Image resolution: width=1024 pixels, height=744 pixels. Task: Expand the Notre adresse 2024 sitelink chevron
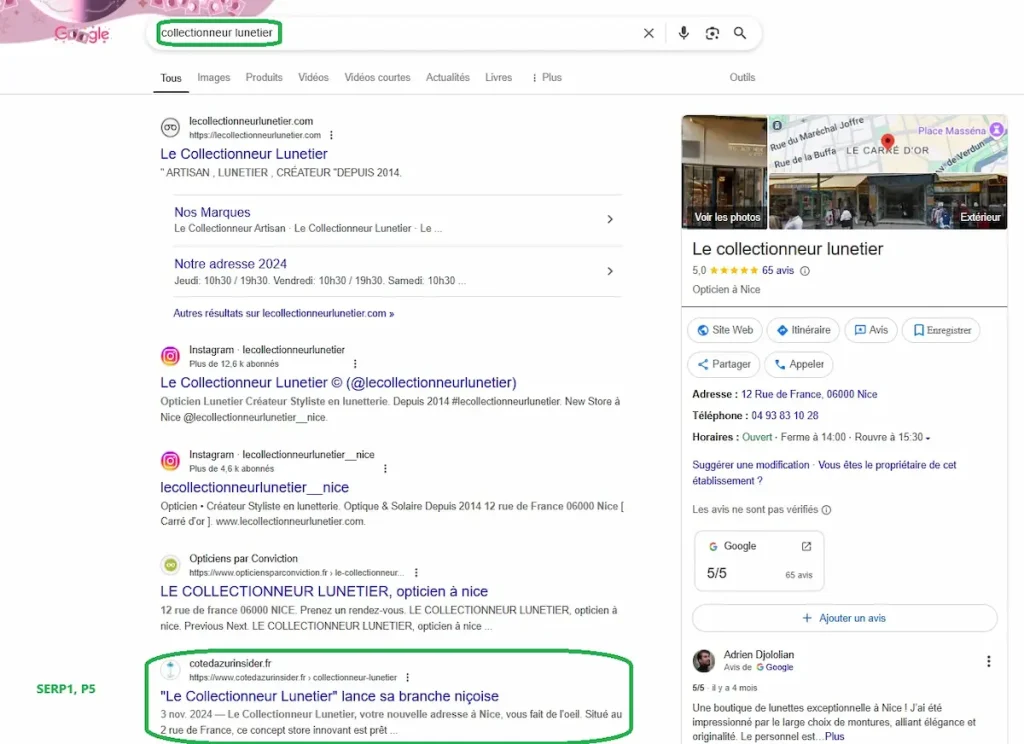click(609, 271)
